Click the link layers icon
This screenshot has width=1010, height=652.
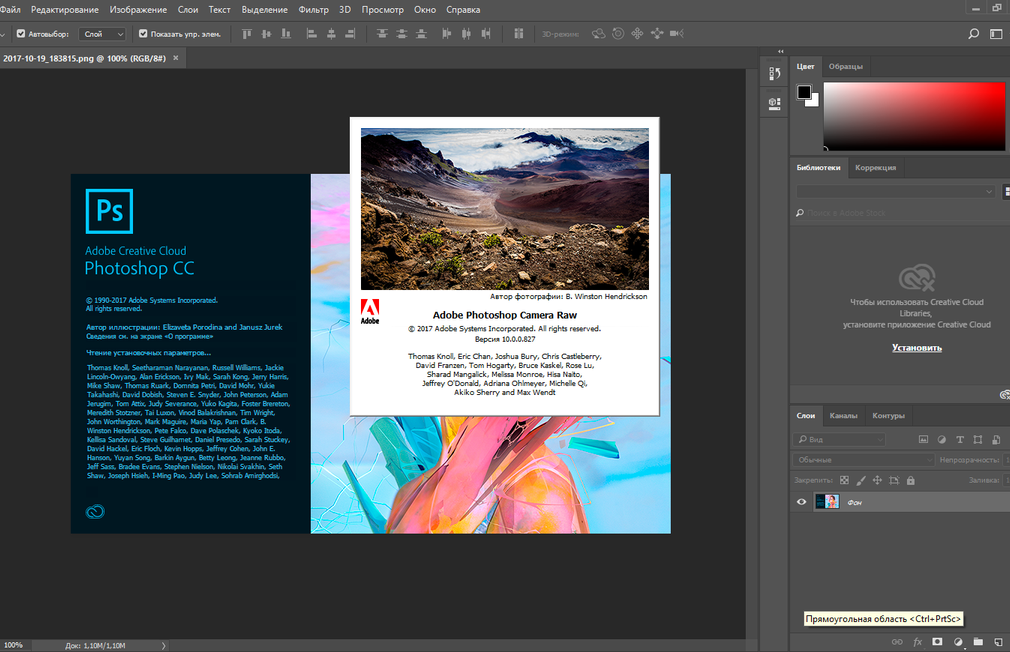click(897, 642)
